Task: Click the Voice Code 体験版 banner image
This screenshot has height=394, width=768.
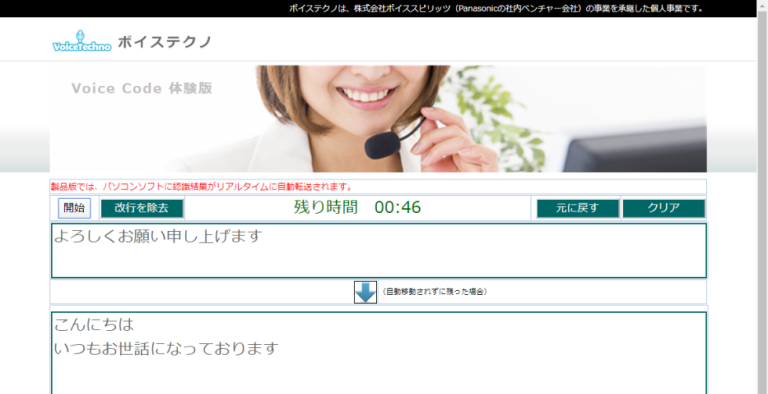Action: 378,119
